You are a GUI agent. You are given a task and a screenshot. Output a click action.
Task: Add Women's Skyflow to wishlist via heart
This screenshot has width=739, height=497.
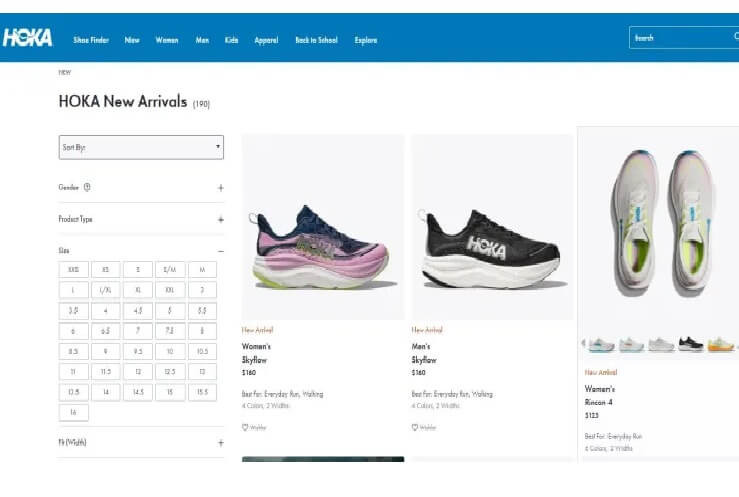coord(245,427)
